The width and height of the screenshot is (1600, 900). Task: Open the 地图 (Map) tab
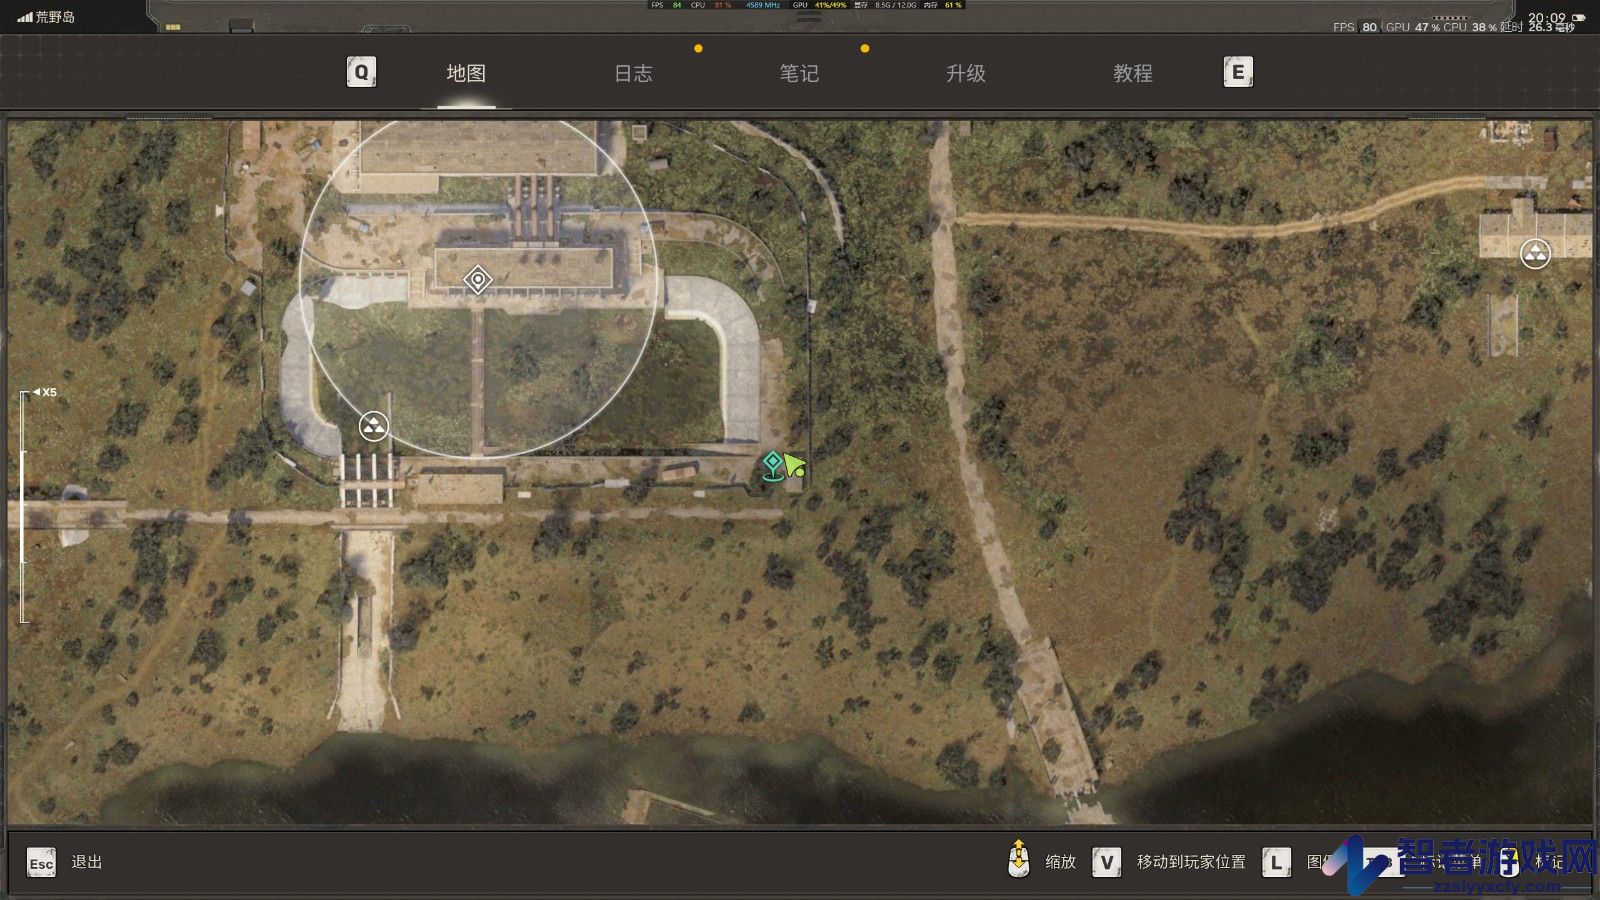466,73
